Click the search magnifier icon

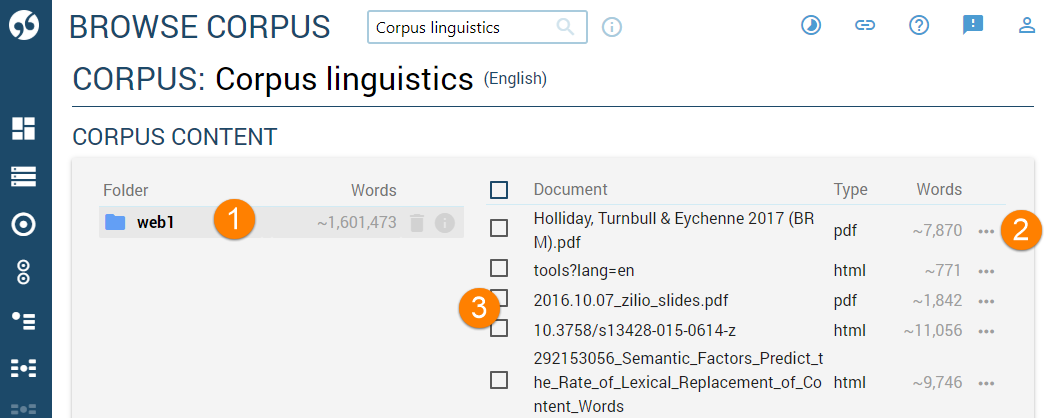[566, 27]
